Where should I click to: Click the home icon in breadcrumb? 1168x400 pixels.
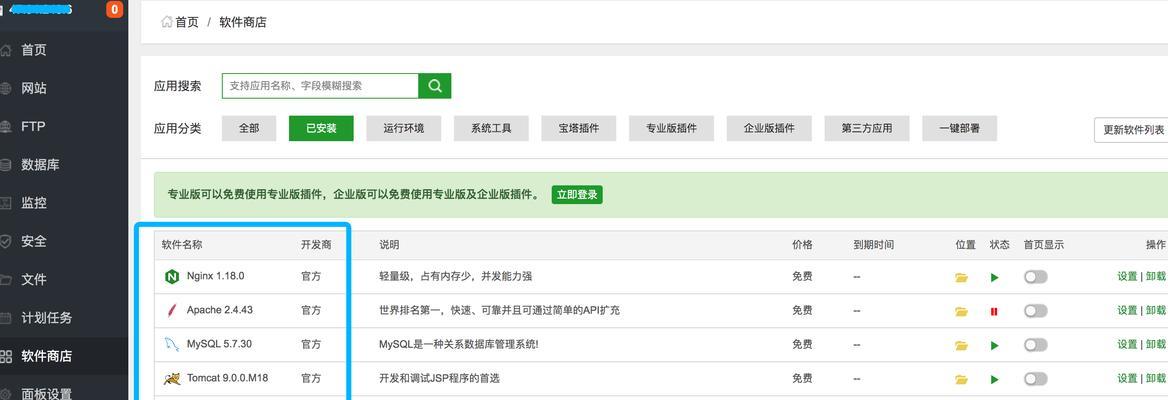[167, 22]
